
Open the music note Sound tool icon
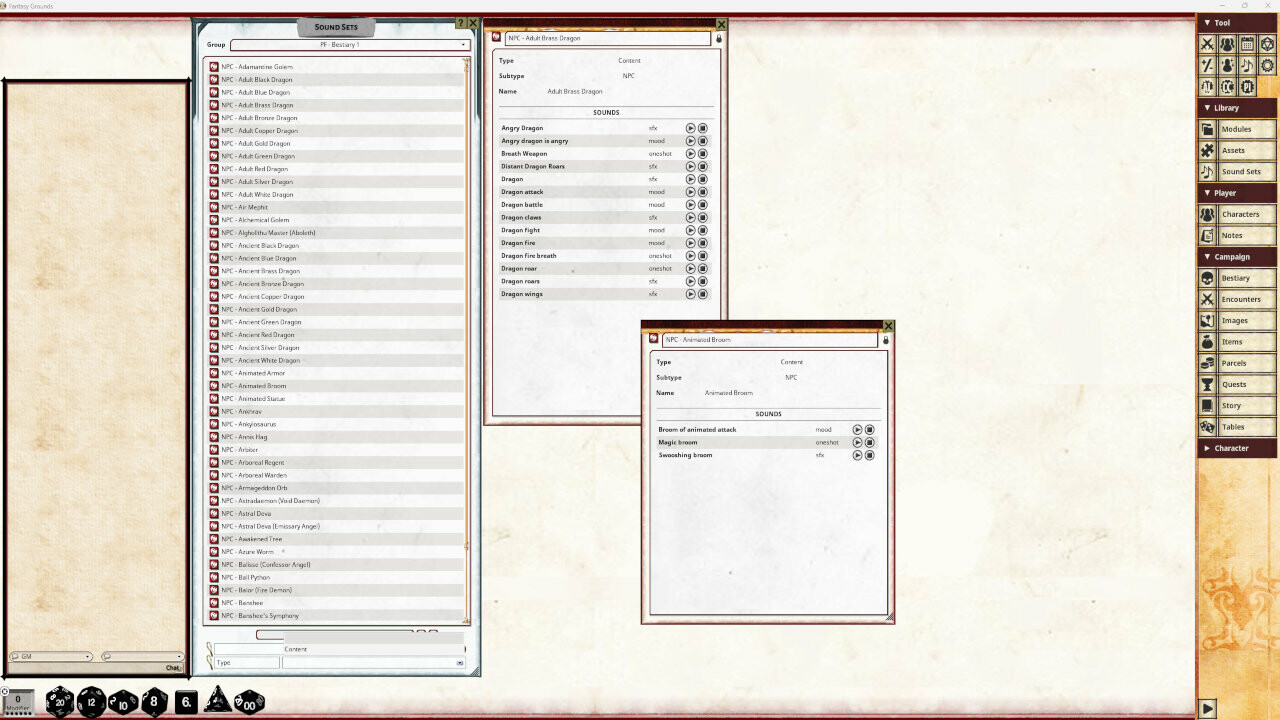pyautogui.click(x=1249, y=64)
